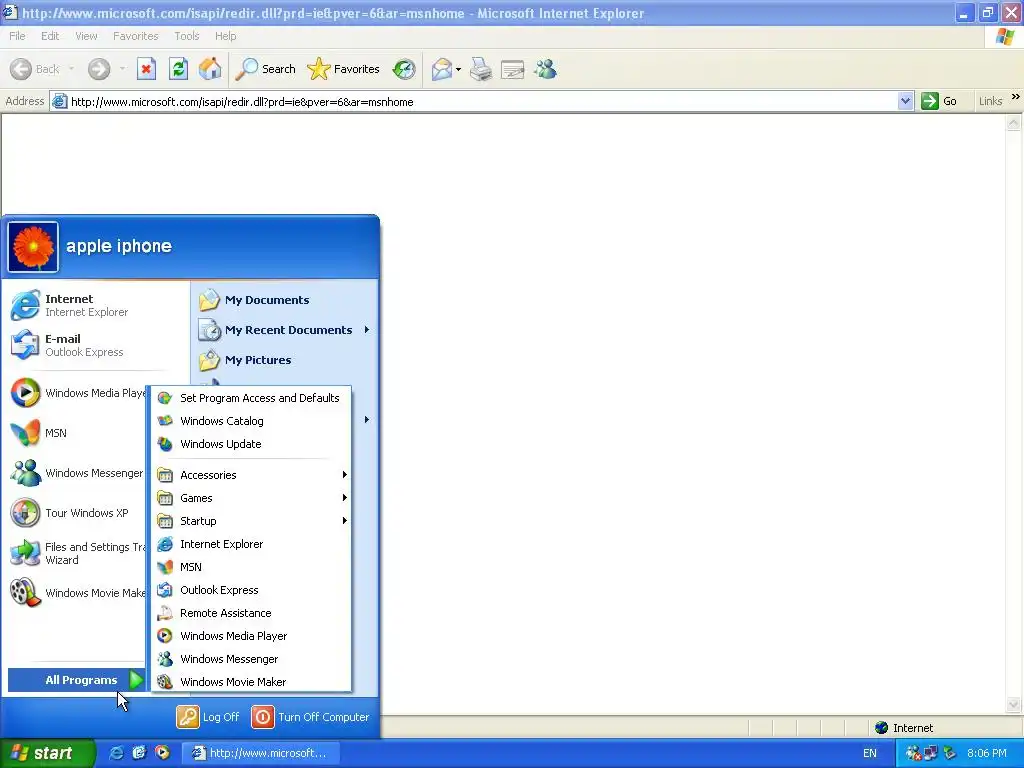This screenshot has width=1024, height=768.
Task: Run Windows Update from programs list
Action: tap(251, 444)
